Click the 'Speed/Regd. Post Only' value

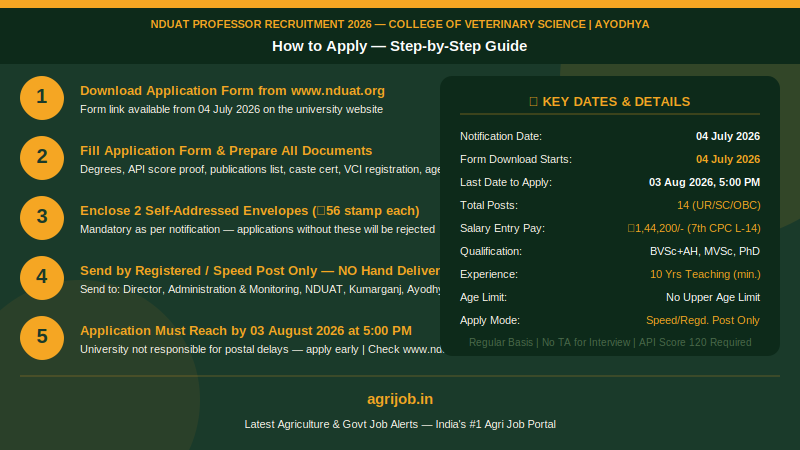point(703,320)
